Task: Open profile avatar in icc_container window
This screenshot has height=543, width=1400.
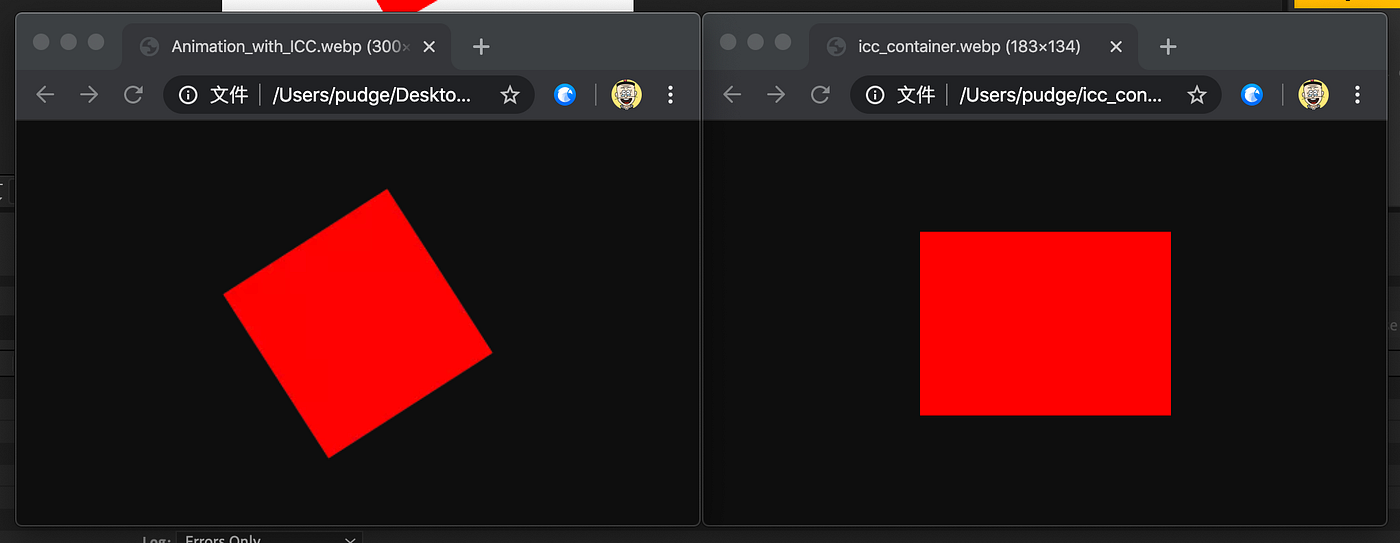Action: coord(1313,95)
